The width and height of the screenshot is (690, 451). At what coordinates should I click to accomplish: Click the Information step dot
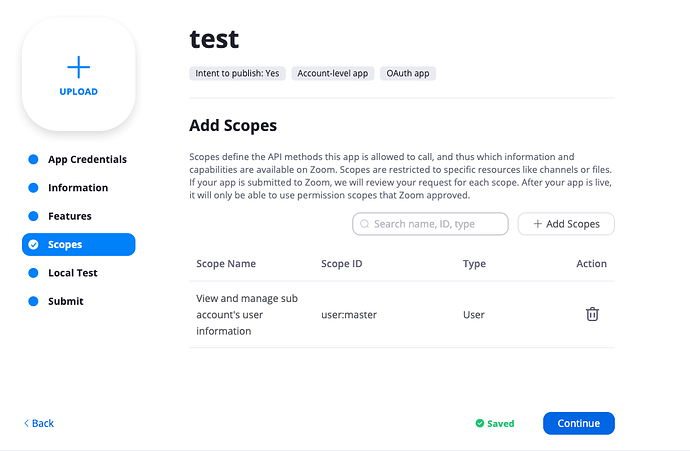pos(33,188)
